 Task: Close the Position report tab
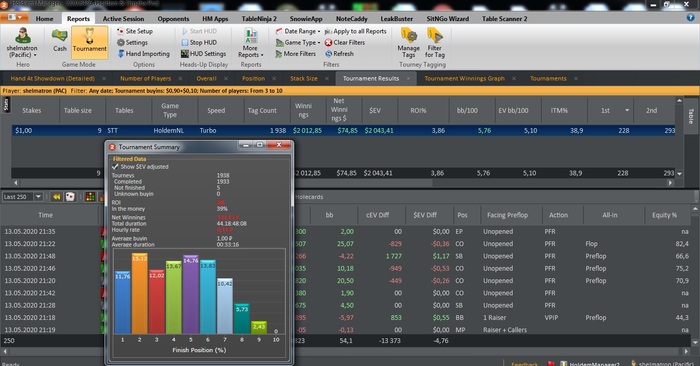pyautogui.click(x=274, y=79)
